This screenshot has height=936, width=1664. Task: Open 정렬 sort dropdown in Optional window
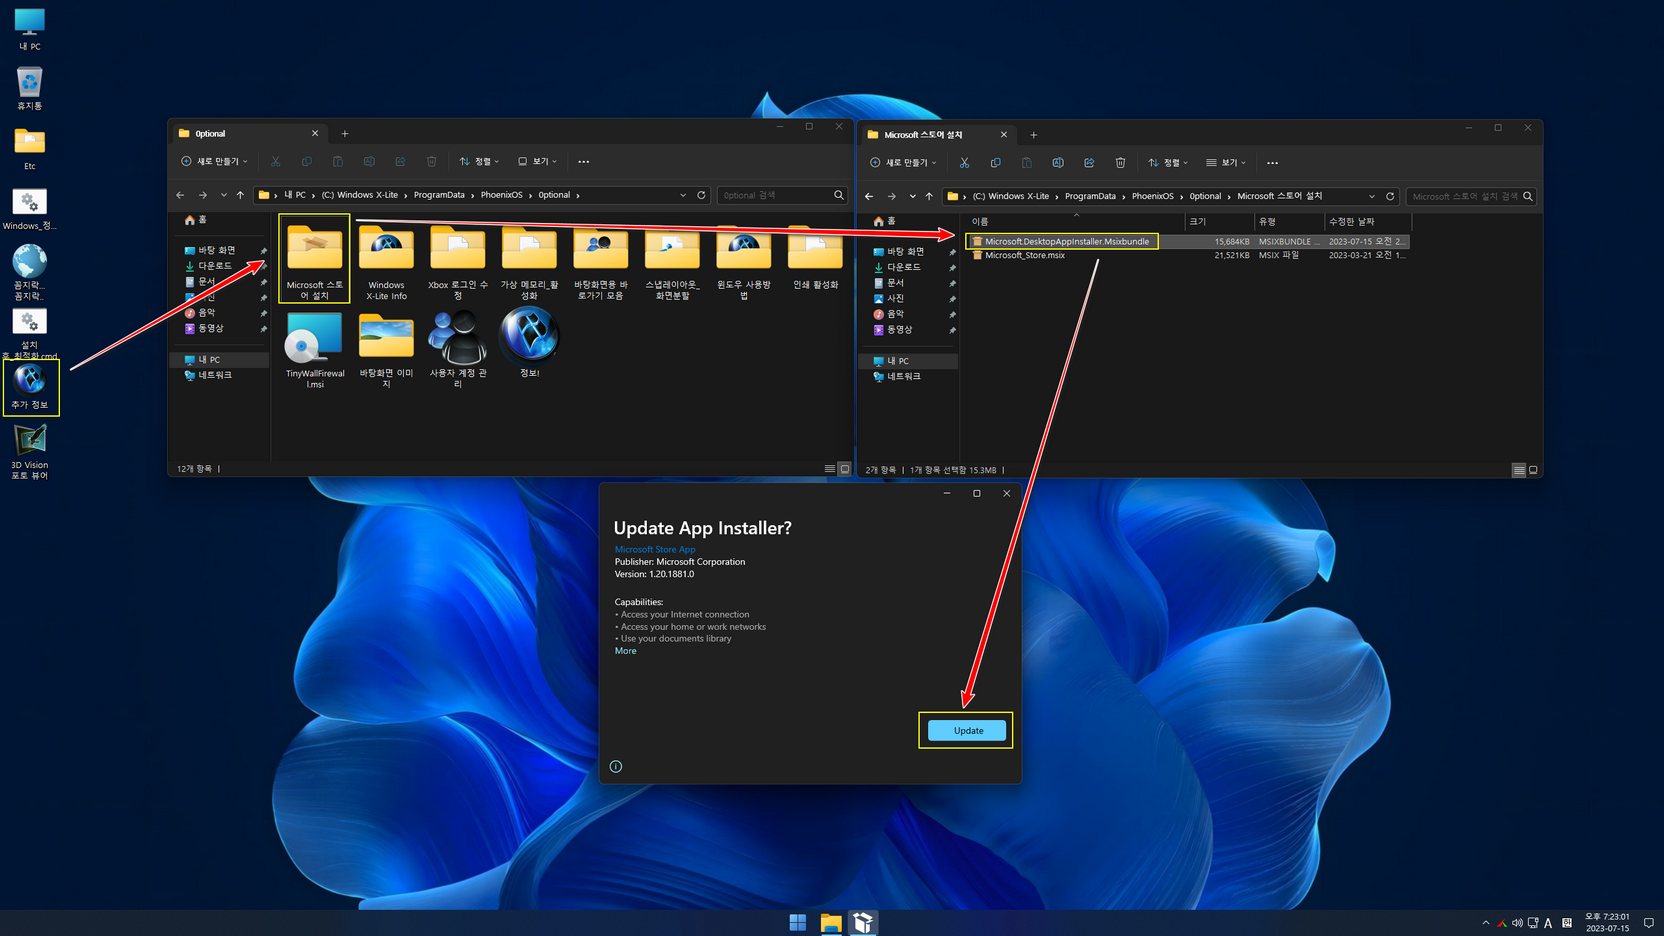coord(479,161)
